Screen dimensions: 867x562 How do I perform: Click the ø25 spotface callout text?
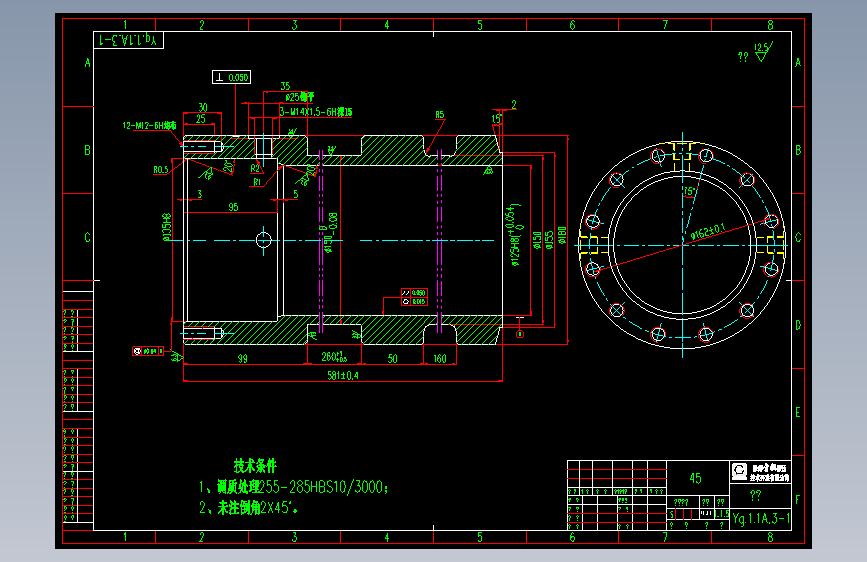(299, 97)
